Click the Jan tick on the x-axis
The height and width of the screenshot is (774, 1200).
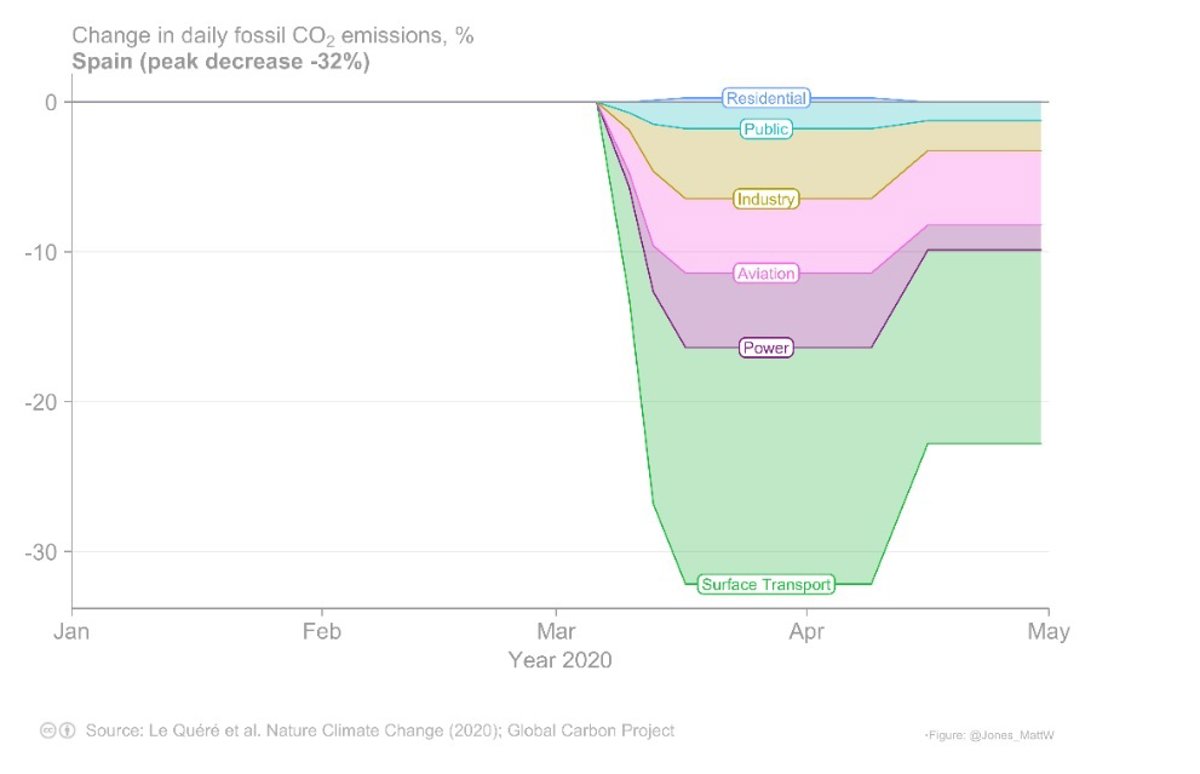[x=72, y=632]
